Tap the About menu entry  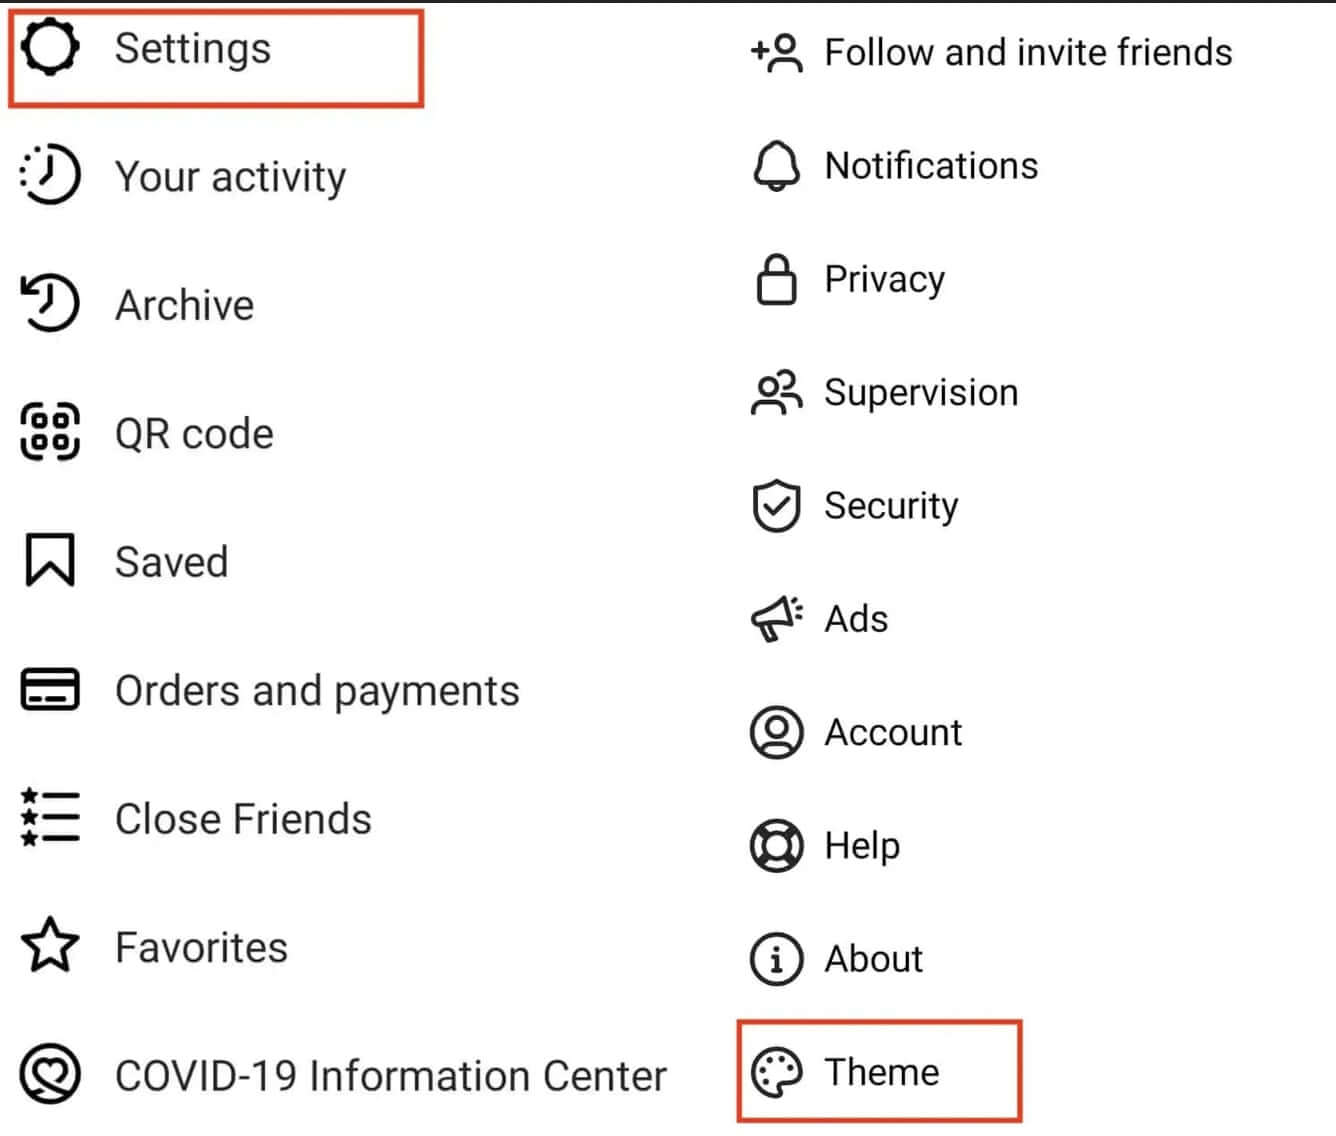coord(873,959)
